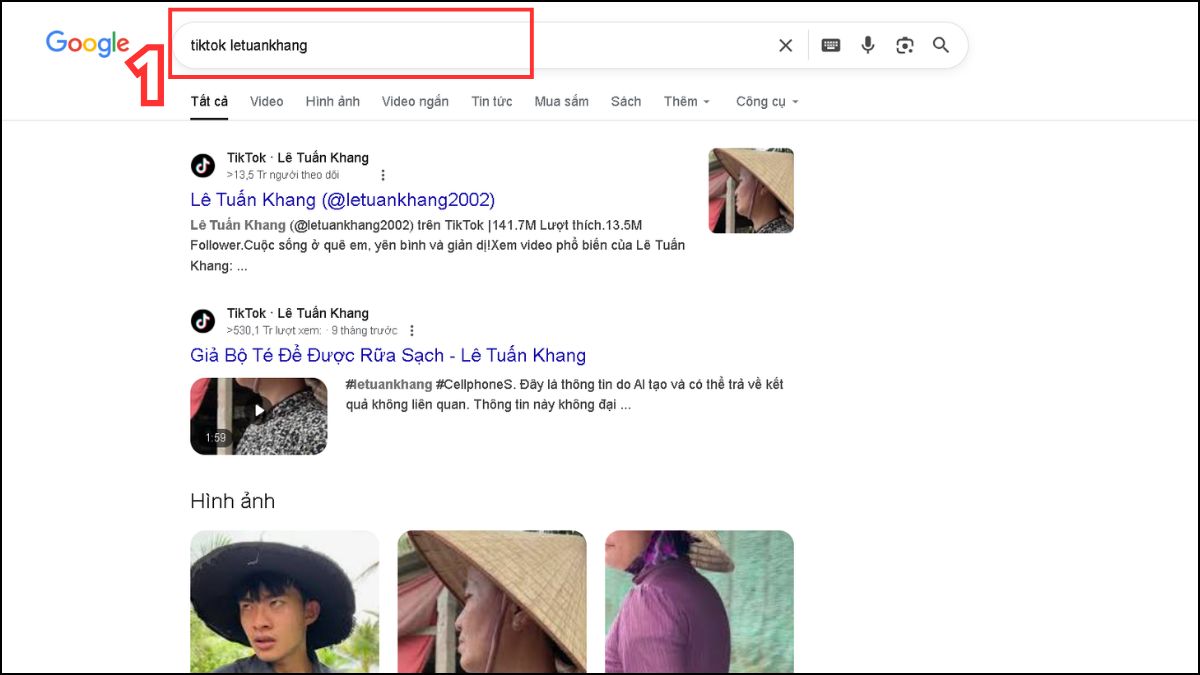This screenshot has width=1200, height=675.
Task: Click '>530,1 Tr lượt xem' text
Action: click(x=274, y=330)
